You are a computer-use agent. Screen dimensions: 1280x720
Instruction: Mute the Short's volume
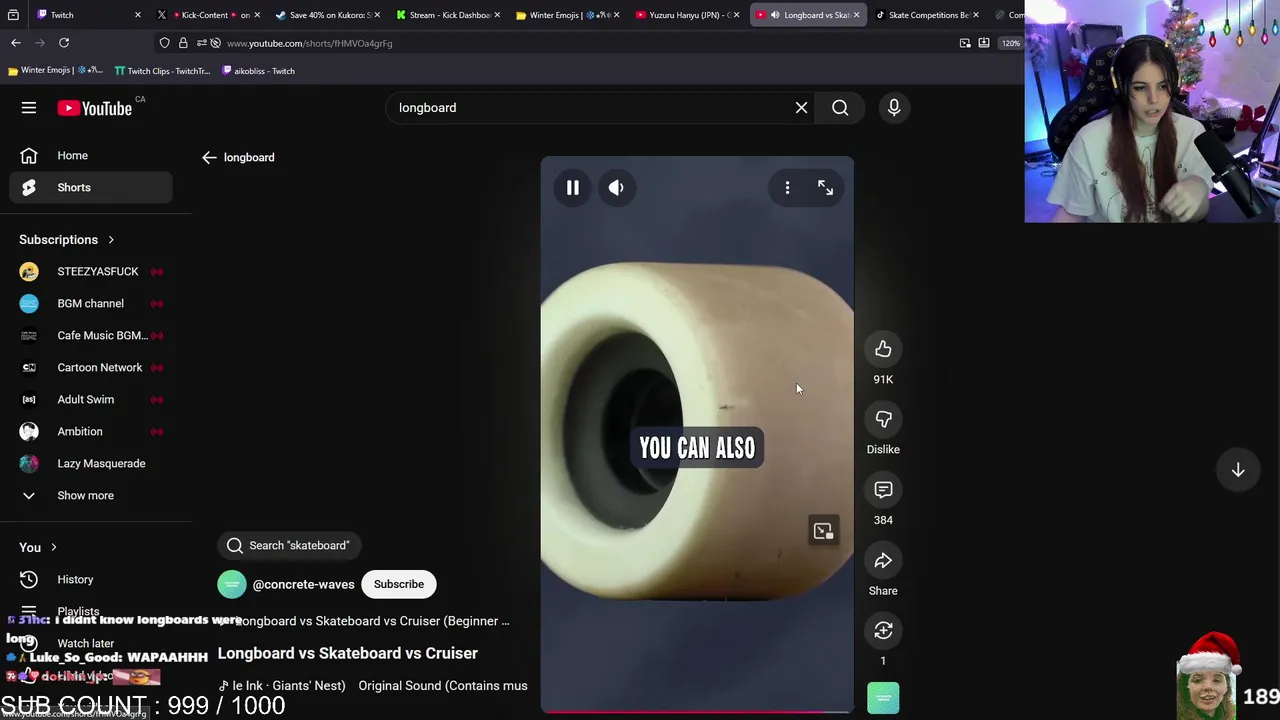point(616,188)
